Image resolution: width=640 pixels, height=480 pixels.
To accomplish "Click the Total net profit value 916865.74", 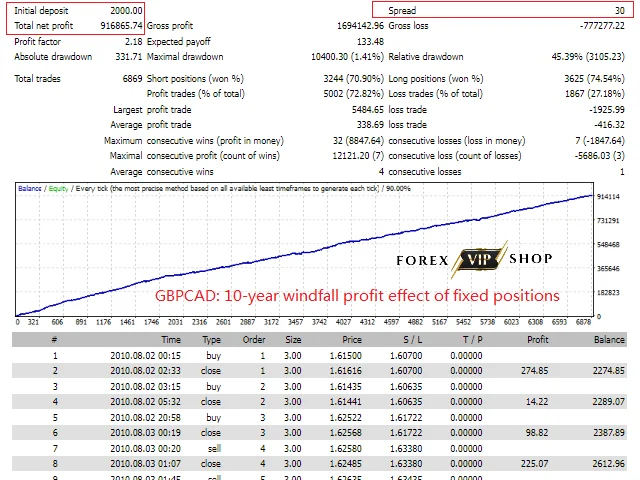I will pos(121,26).
